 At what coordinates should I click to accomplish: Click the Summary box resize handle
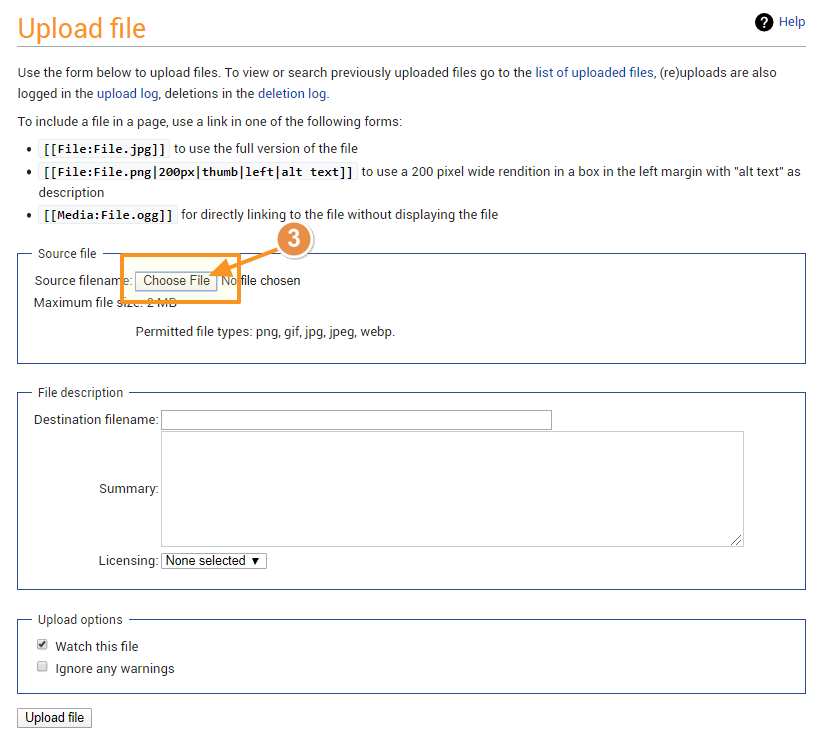tap(737, 540)
